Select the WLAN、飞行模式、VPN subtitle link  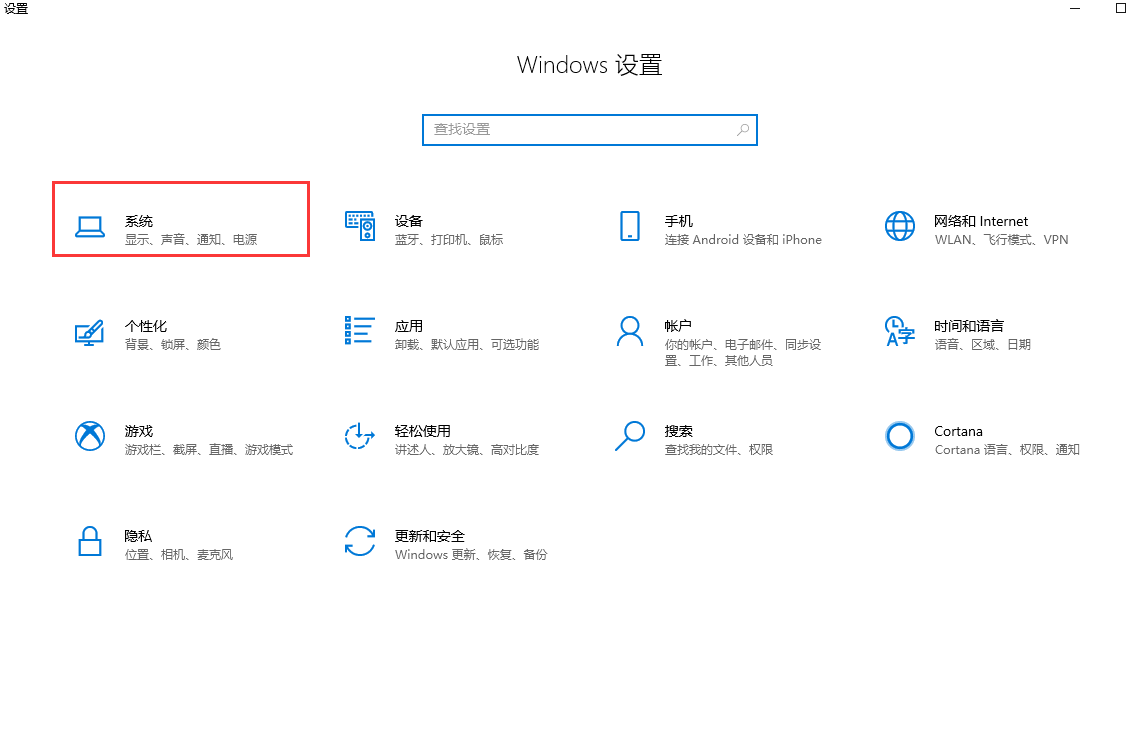1001,240
